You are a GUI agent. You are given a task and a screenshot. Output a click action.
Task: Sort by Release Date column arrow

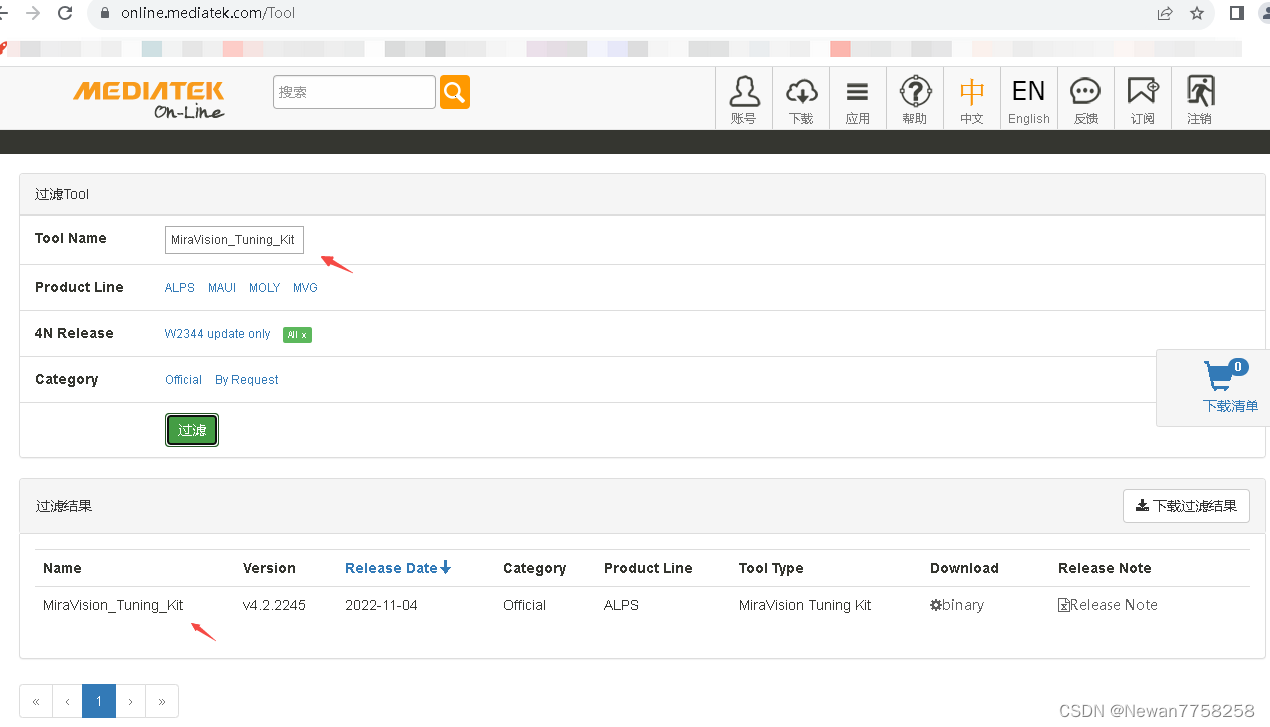446,567
